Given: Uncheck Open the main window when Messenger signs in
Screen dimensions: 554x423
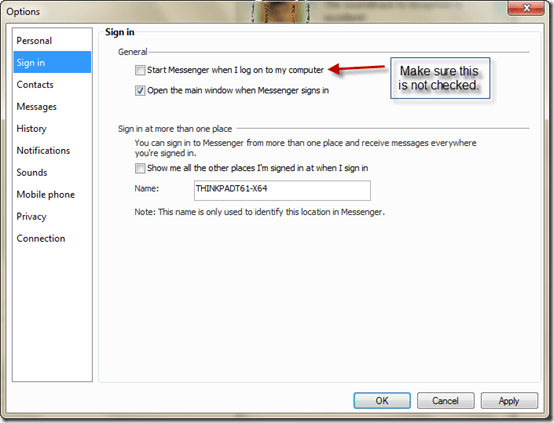Looking at the screenshot, I should 140,90.
